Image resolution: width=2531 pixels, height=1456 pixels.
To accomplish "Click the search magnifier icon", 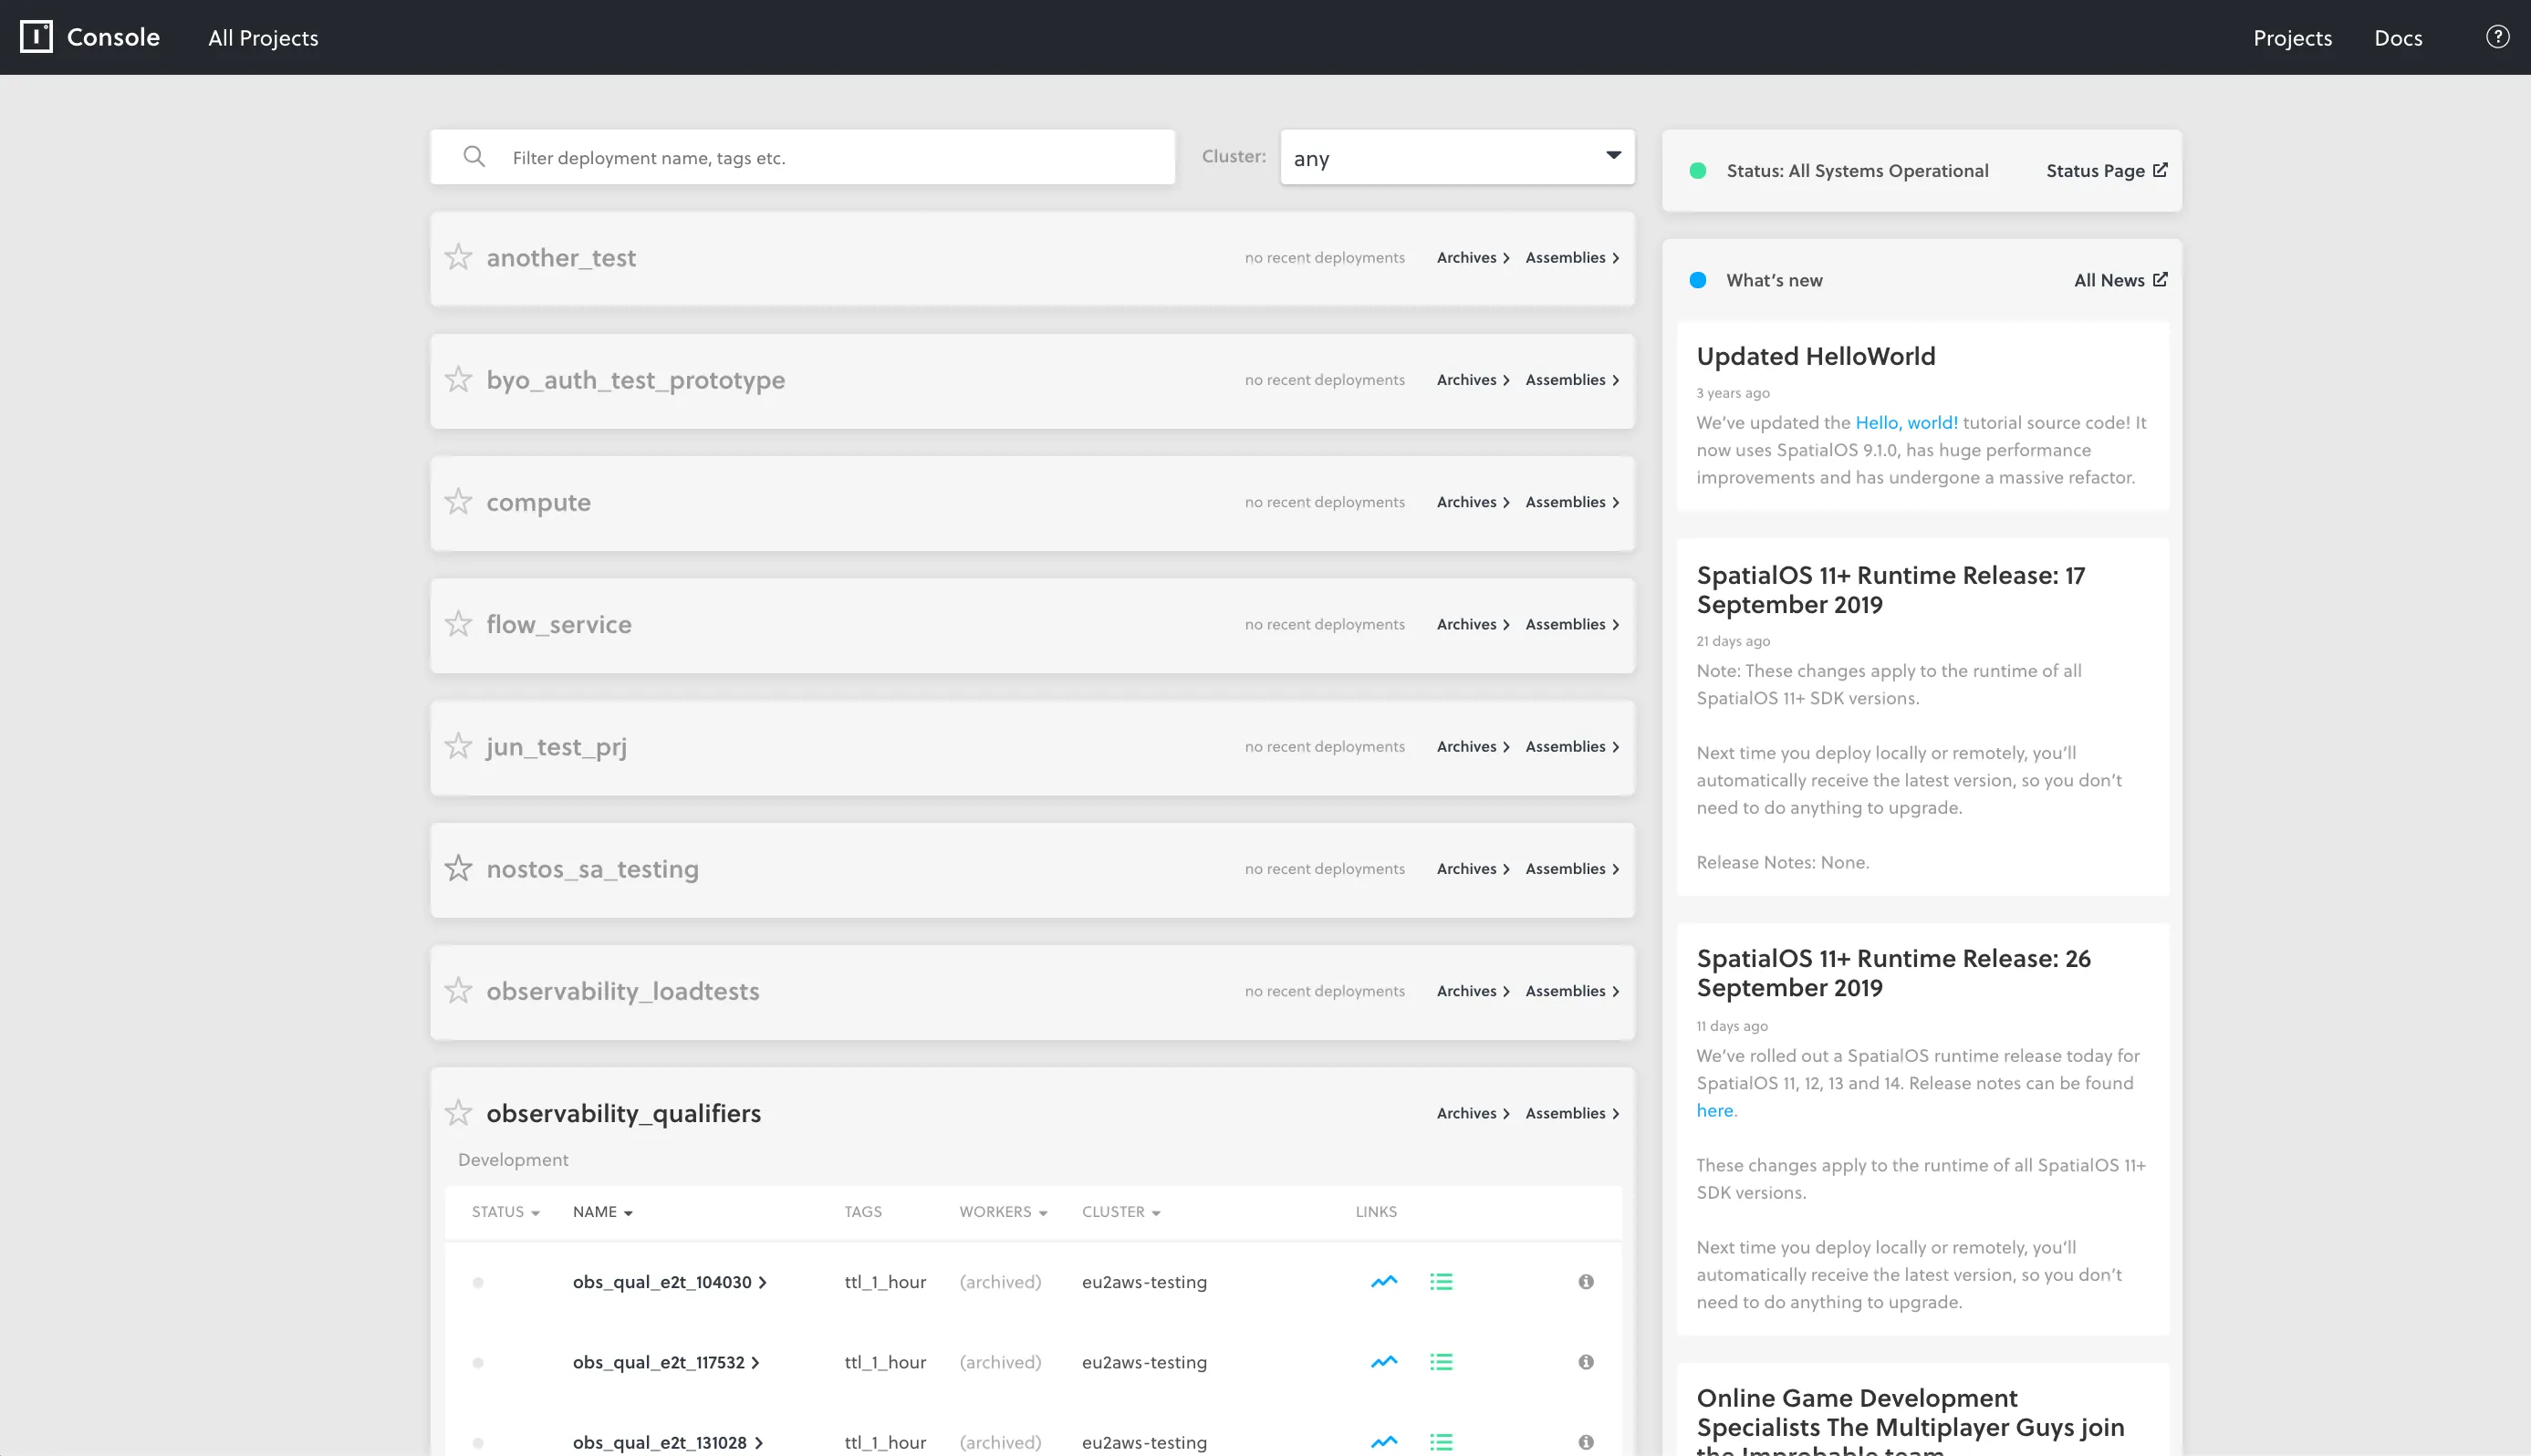I will coord(474,157).
